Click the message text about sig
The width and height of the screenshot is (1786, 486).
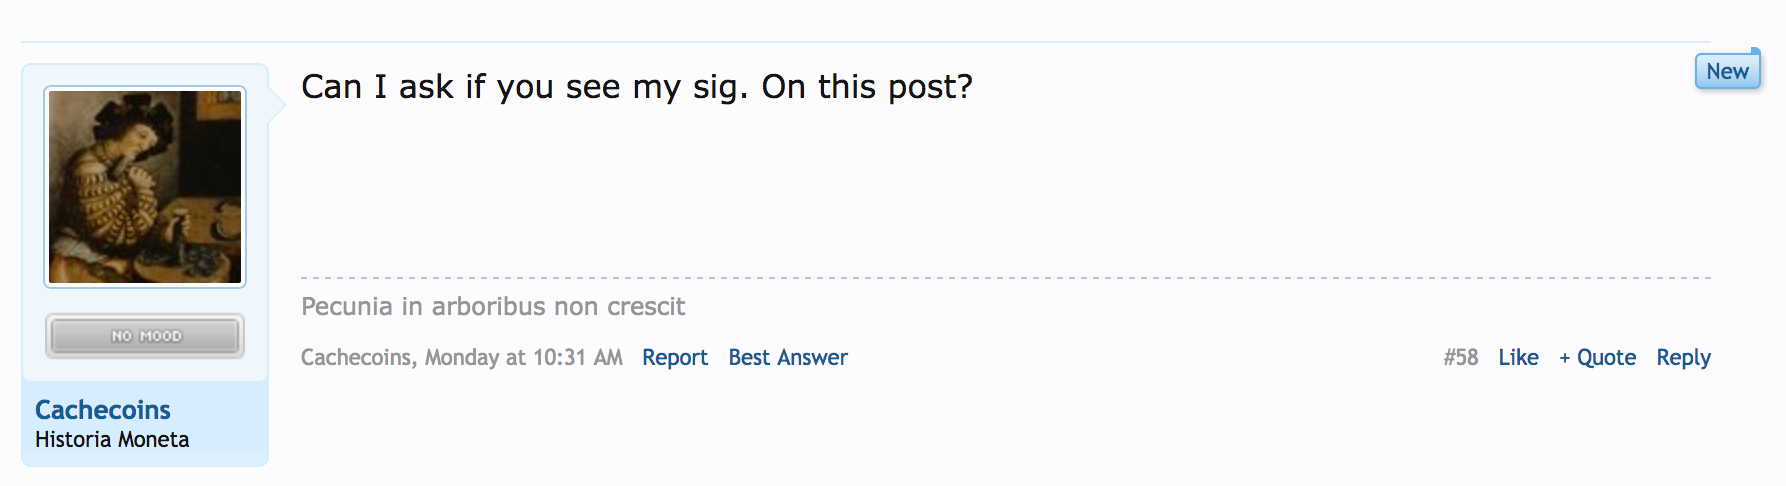(x=637, y=87)
